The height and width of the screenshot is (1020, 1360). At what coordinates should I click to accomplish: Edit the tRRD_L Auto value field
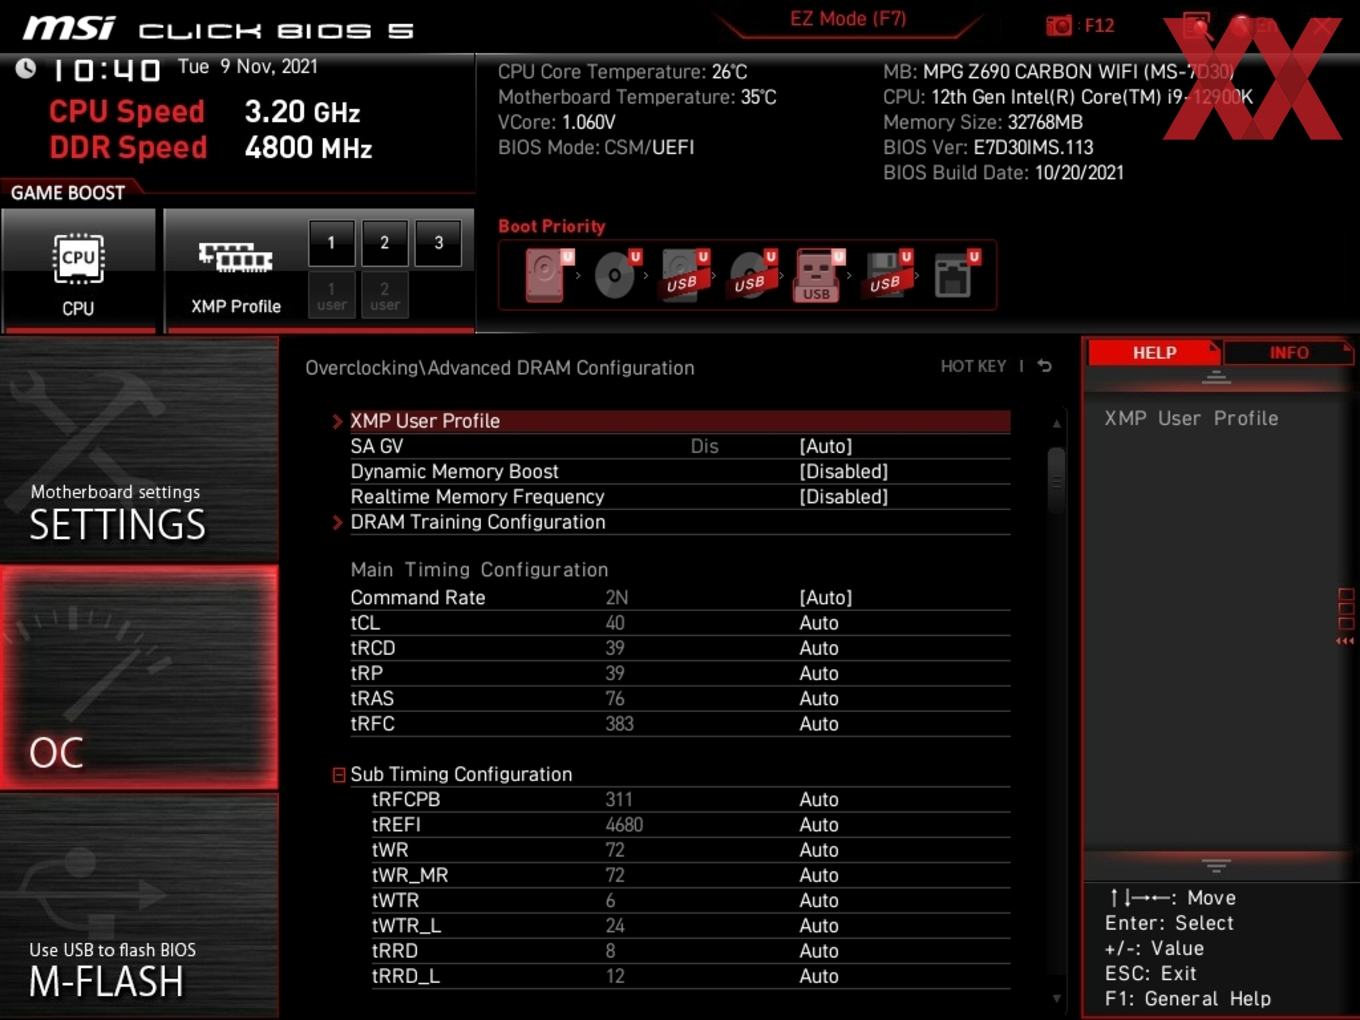pyautogui.click(x=819, y=977)
